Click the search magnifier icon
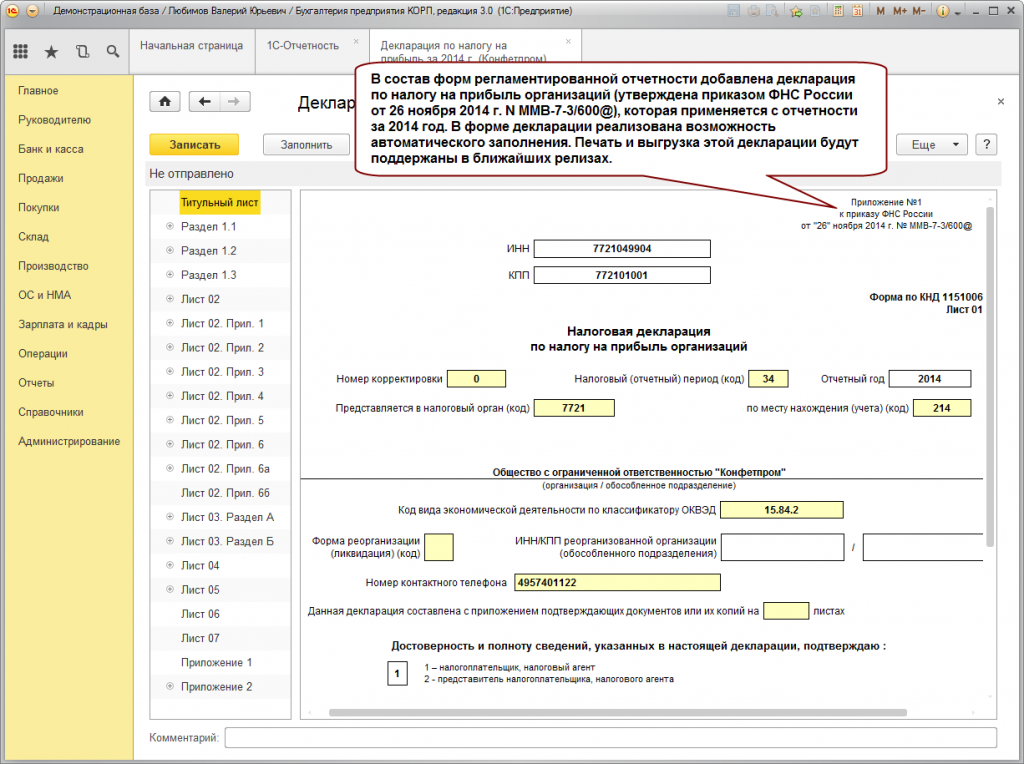1024x764 pixels. [x=113, y=52]
